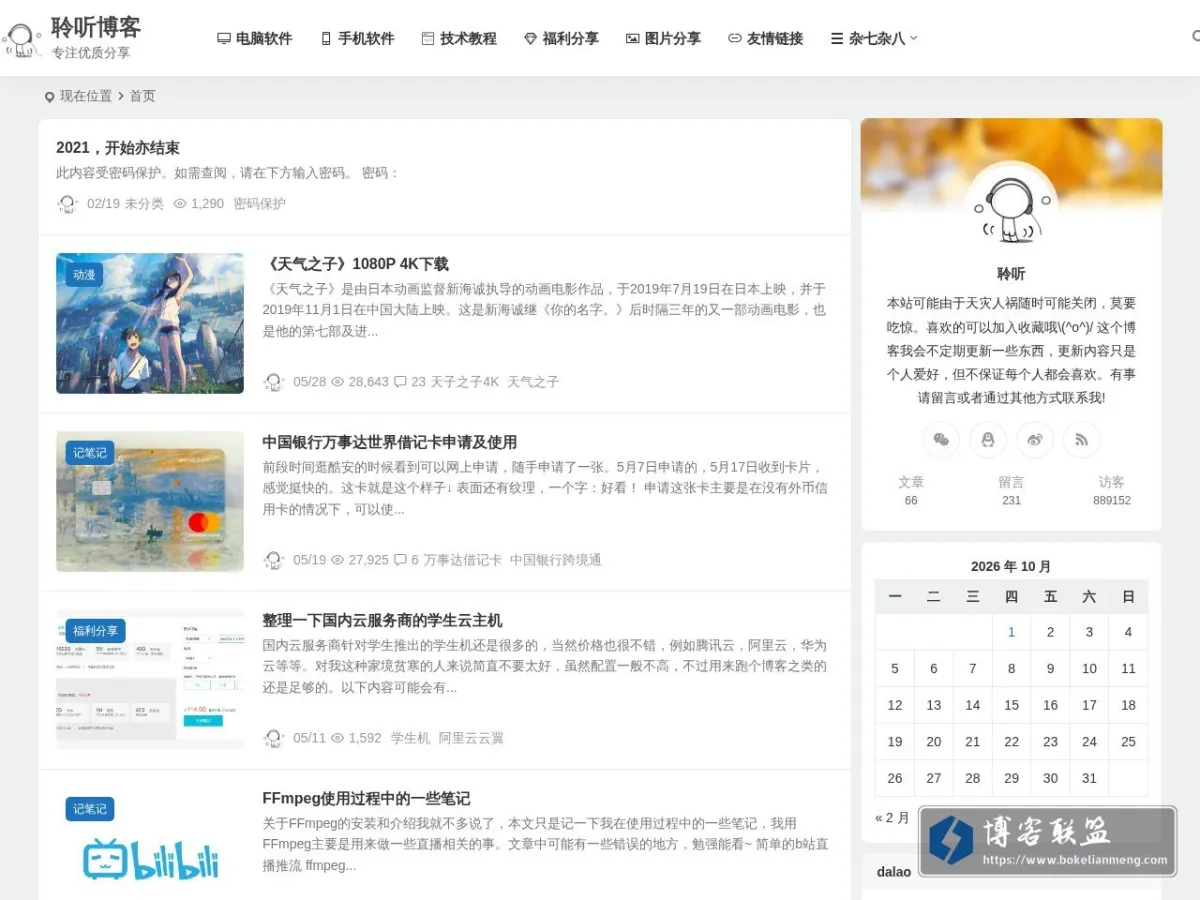Click the 动漫 category badge
This screenshot has width=1200, height=900.
coord(84,274)
